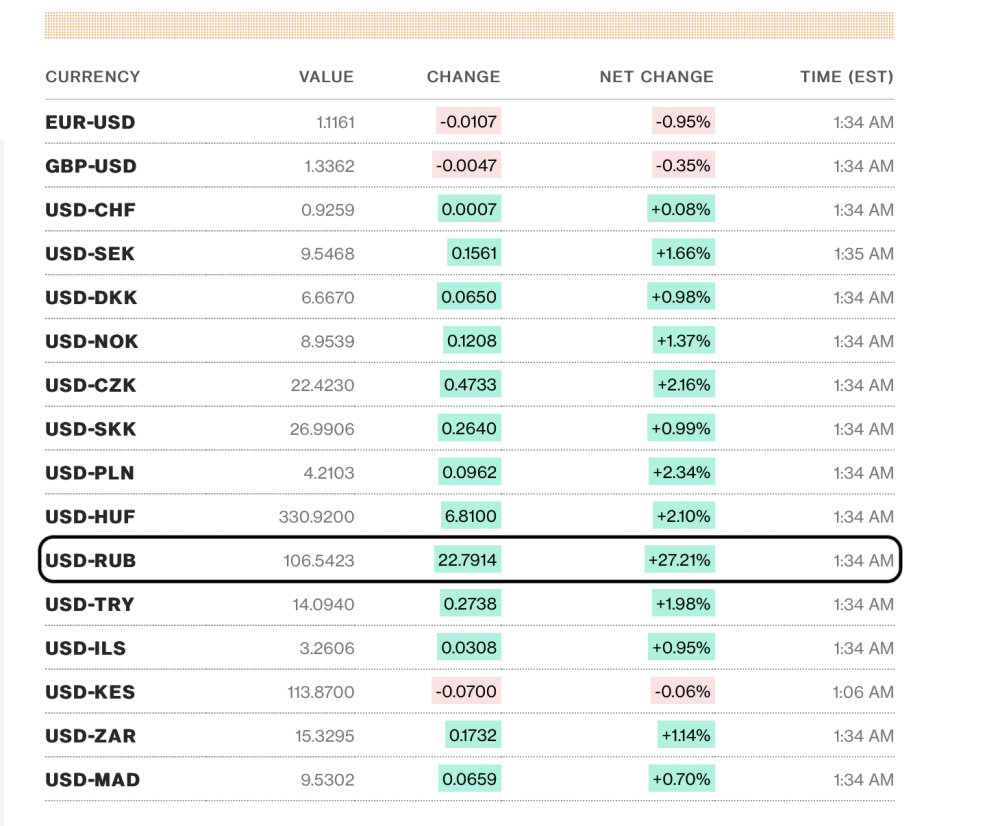Image resolution: width=1000 pixels, height=826 pixels.
Task: Click the highlighted USD-RUB pair
Action: point(91,561)
